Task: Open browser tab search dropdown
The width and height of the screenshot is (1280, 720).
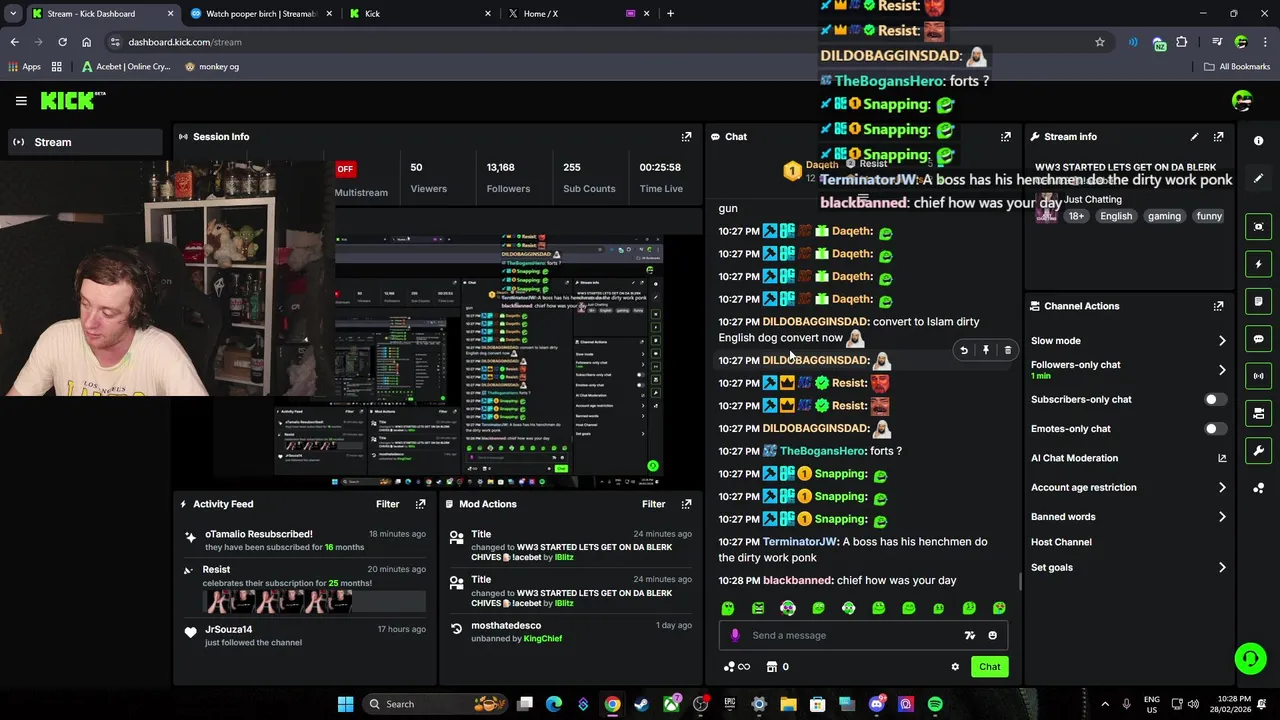Action: (13, 13)
